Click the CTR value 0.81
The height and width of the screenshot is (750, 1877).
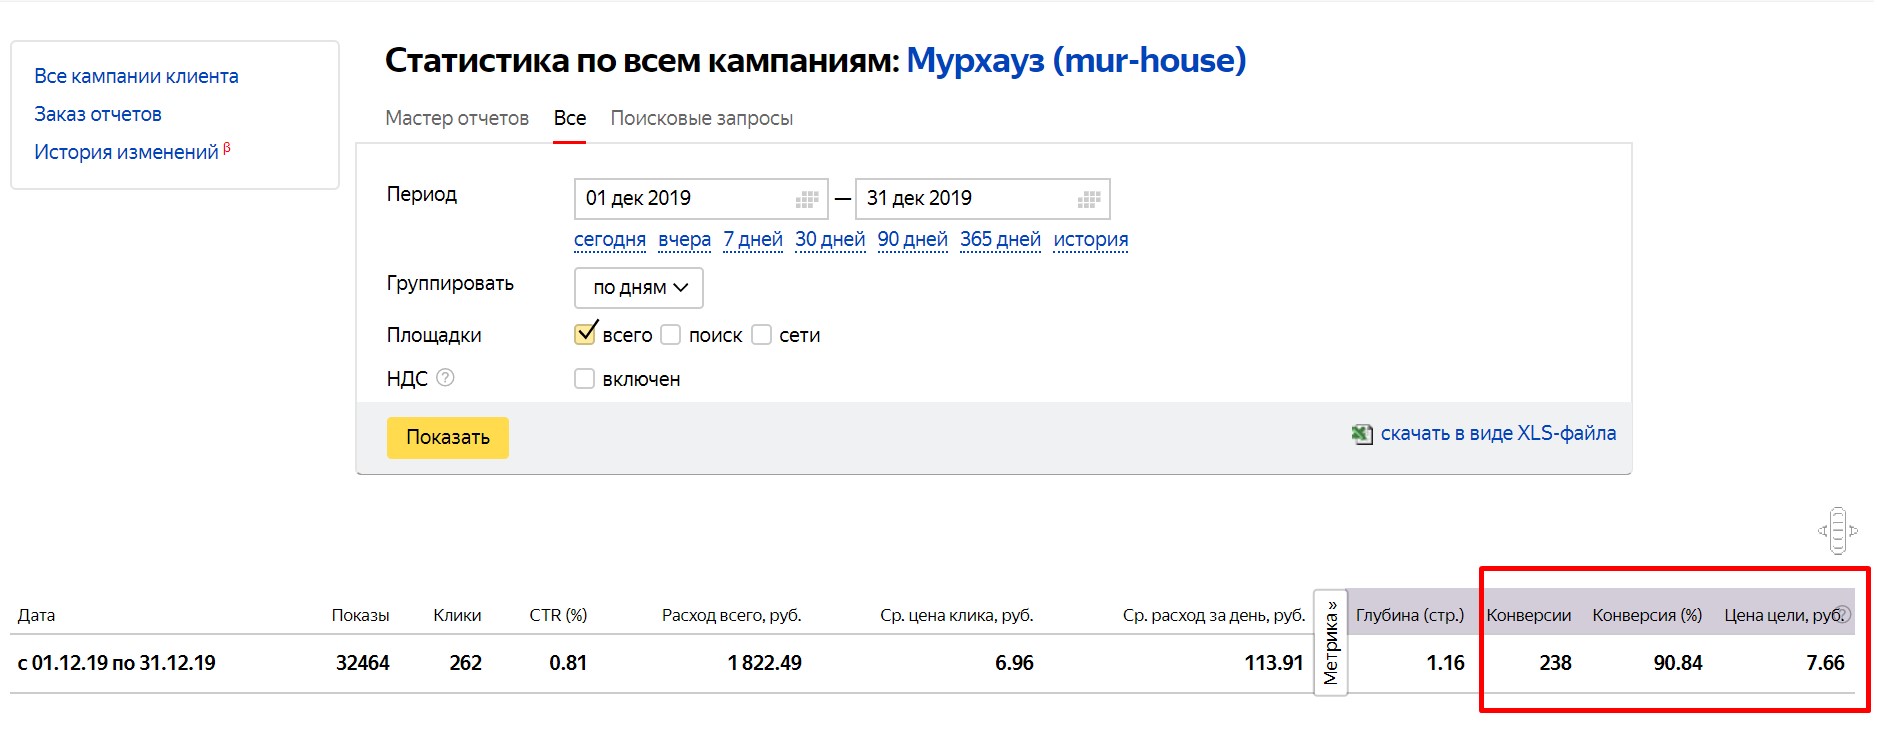coord(568,663)
